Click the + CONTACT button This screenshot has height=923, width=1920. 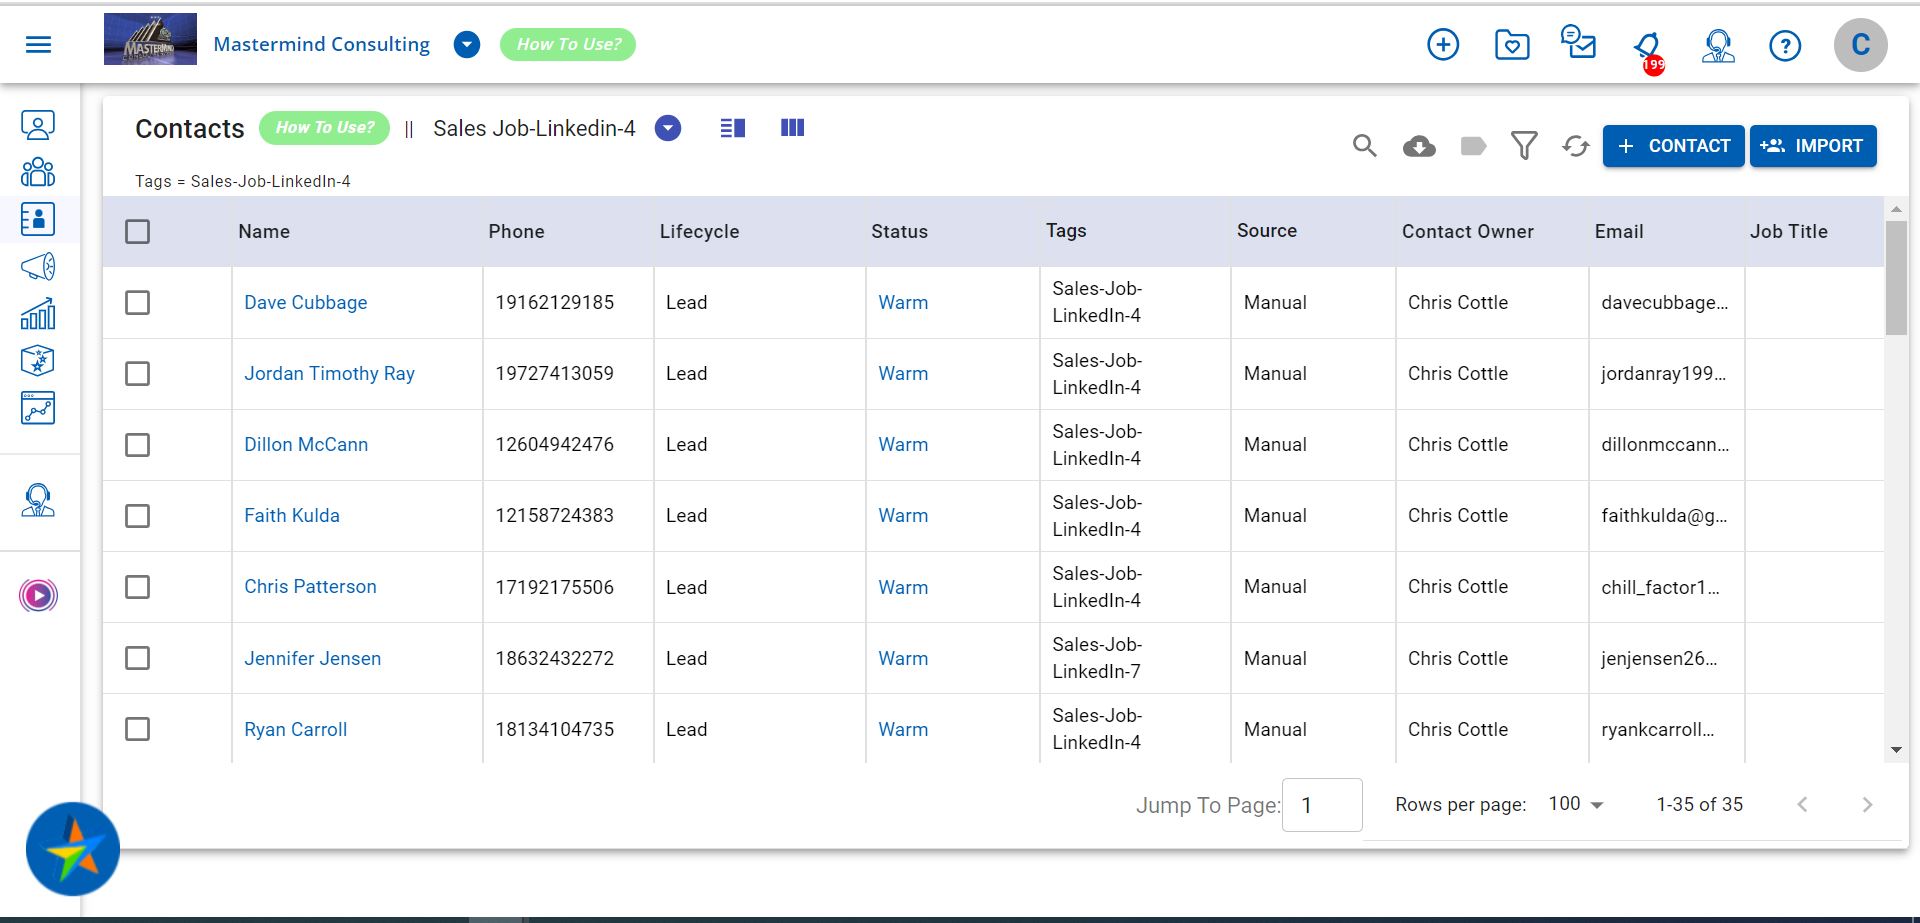pyautogui.click(x=1673, y=146)
